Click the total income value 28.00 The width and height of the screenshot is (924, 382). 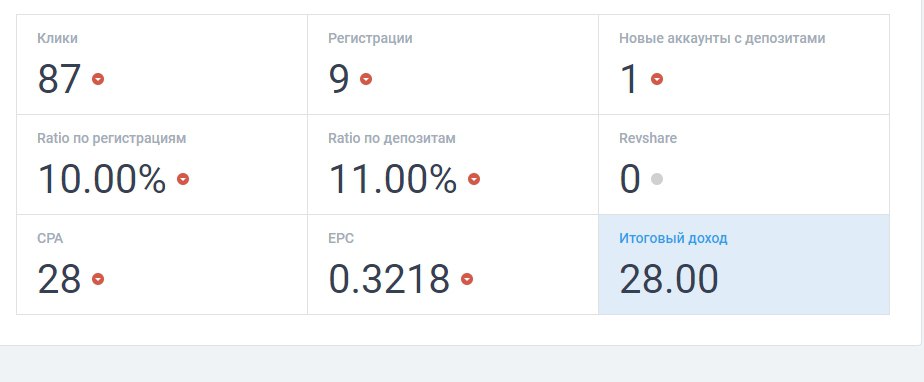pyautogui.click(x=669, y=279)
